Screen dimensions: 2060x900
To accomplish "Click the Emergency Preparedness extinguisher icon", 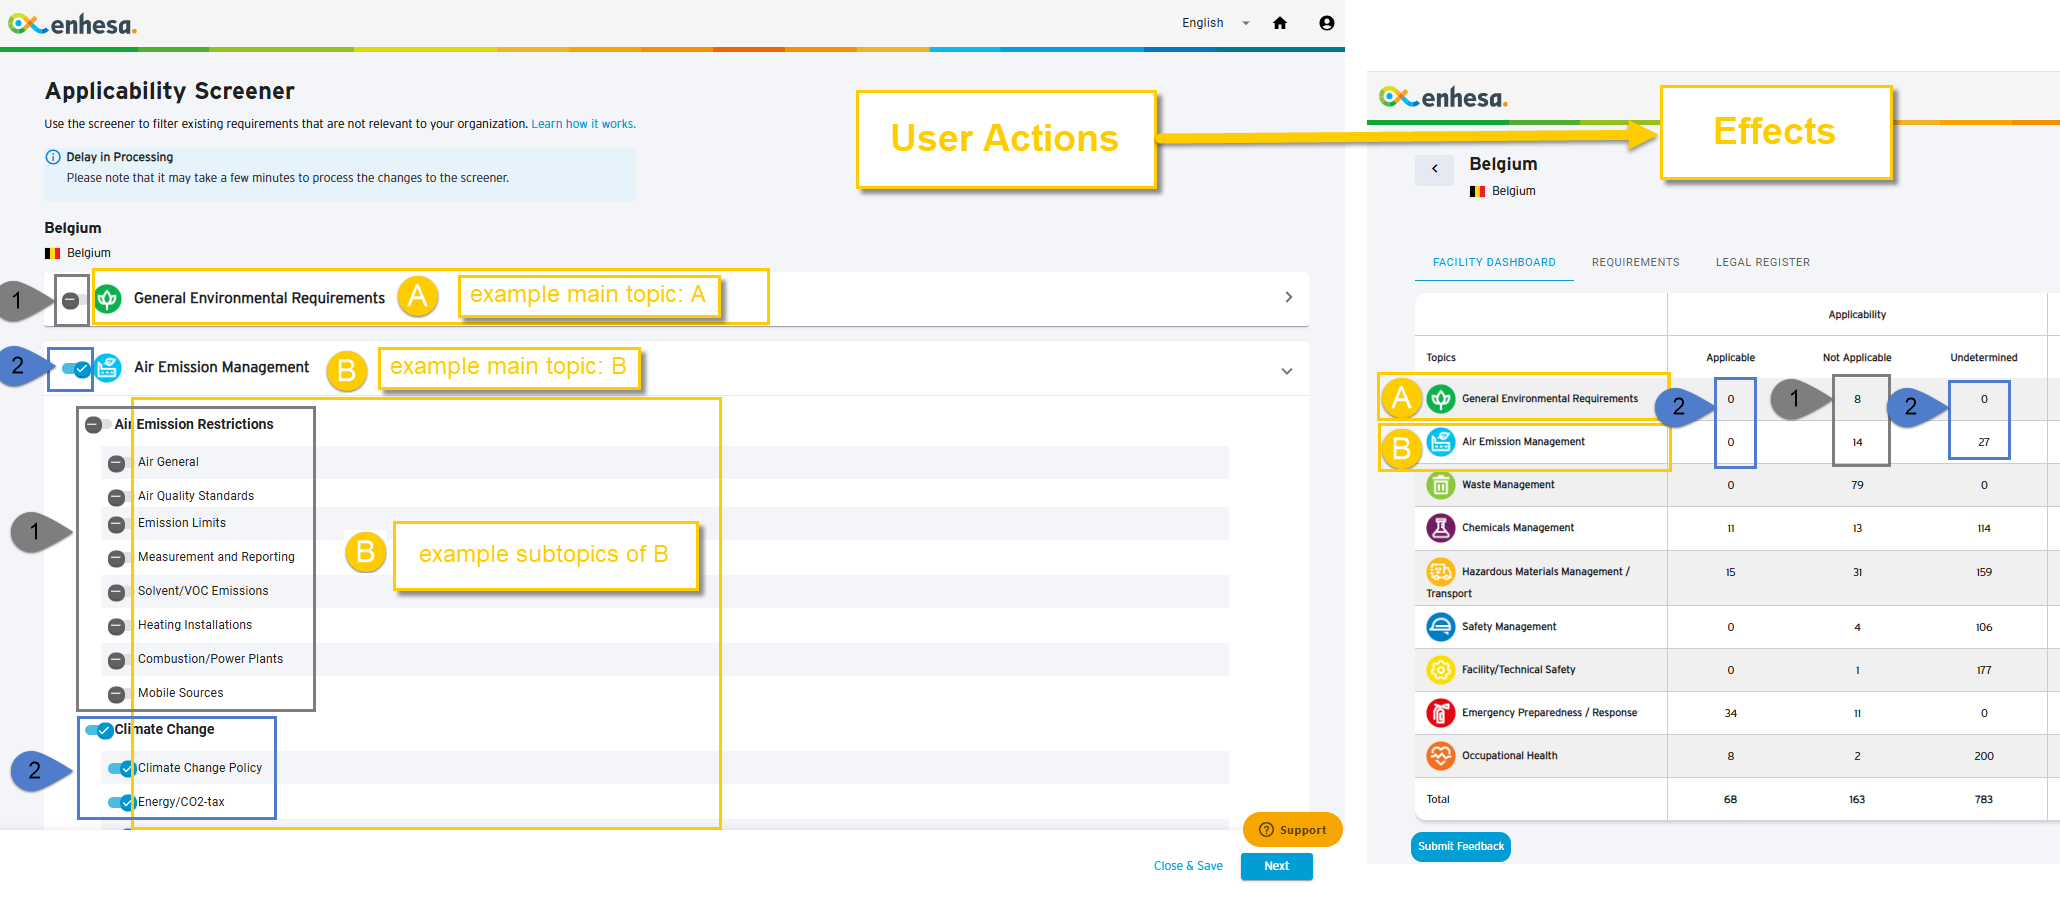I will pos(1440,713).
